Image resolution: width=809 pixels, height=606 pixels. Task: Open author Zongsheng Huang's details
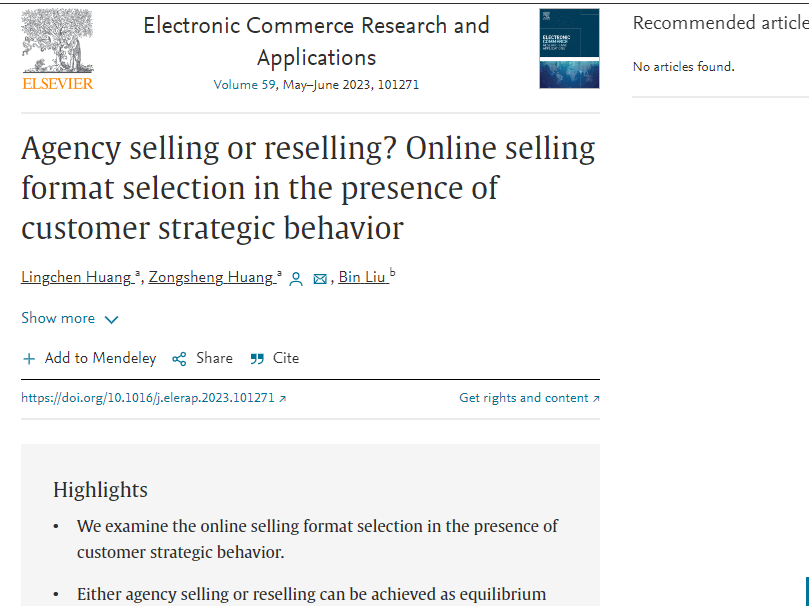click(211, 277)
